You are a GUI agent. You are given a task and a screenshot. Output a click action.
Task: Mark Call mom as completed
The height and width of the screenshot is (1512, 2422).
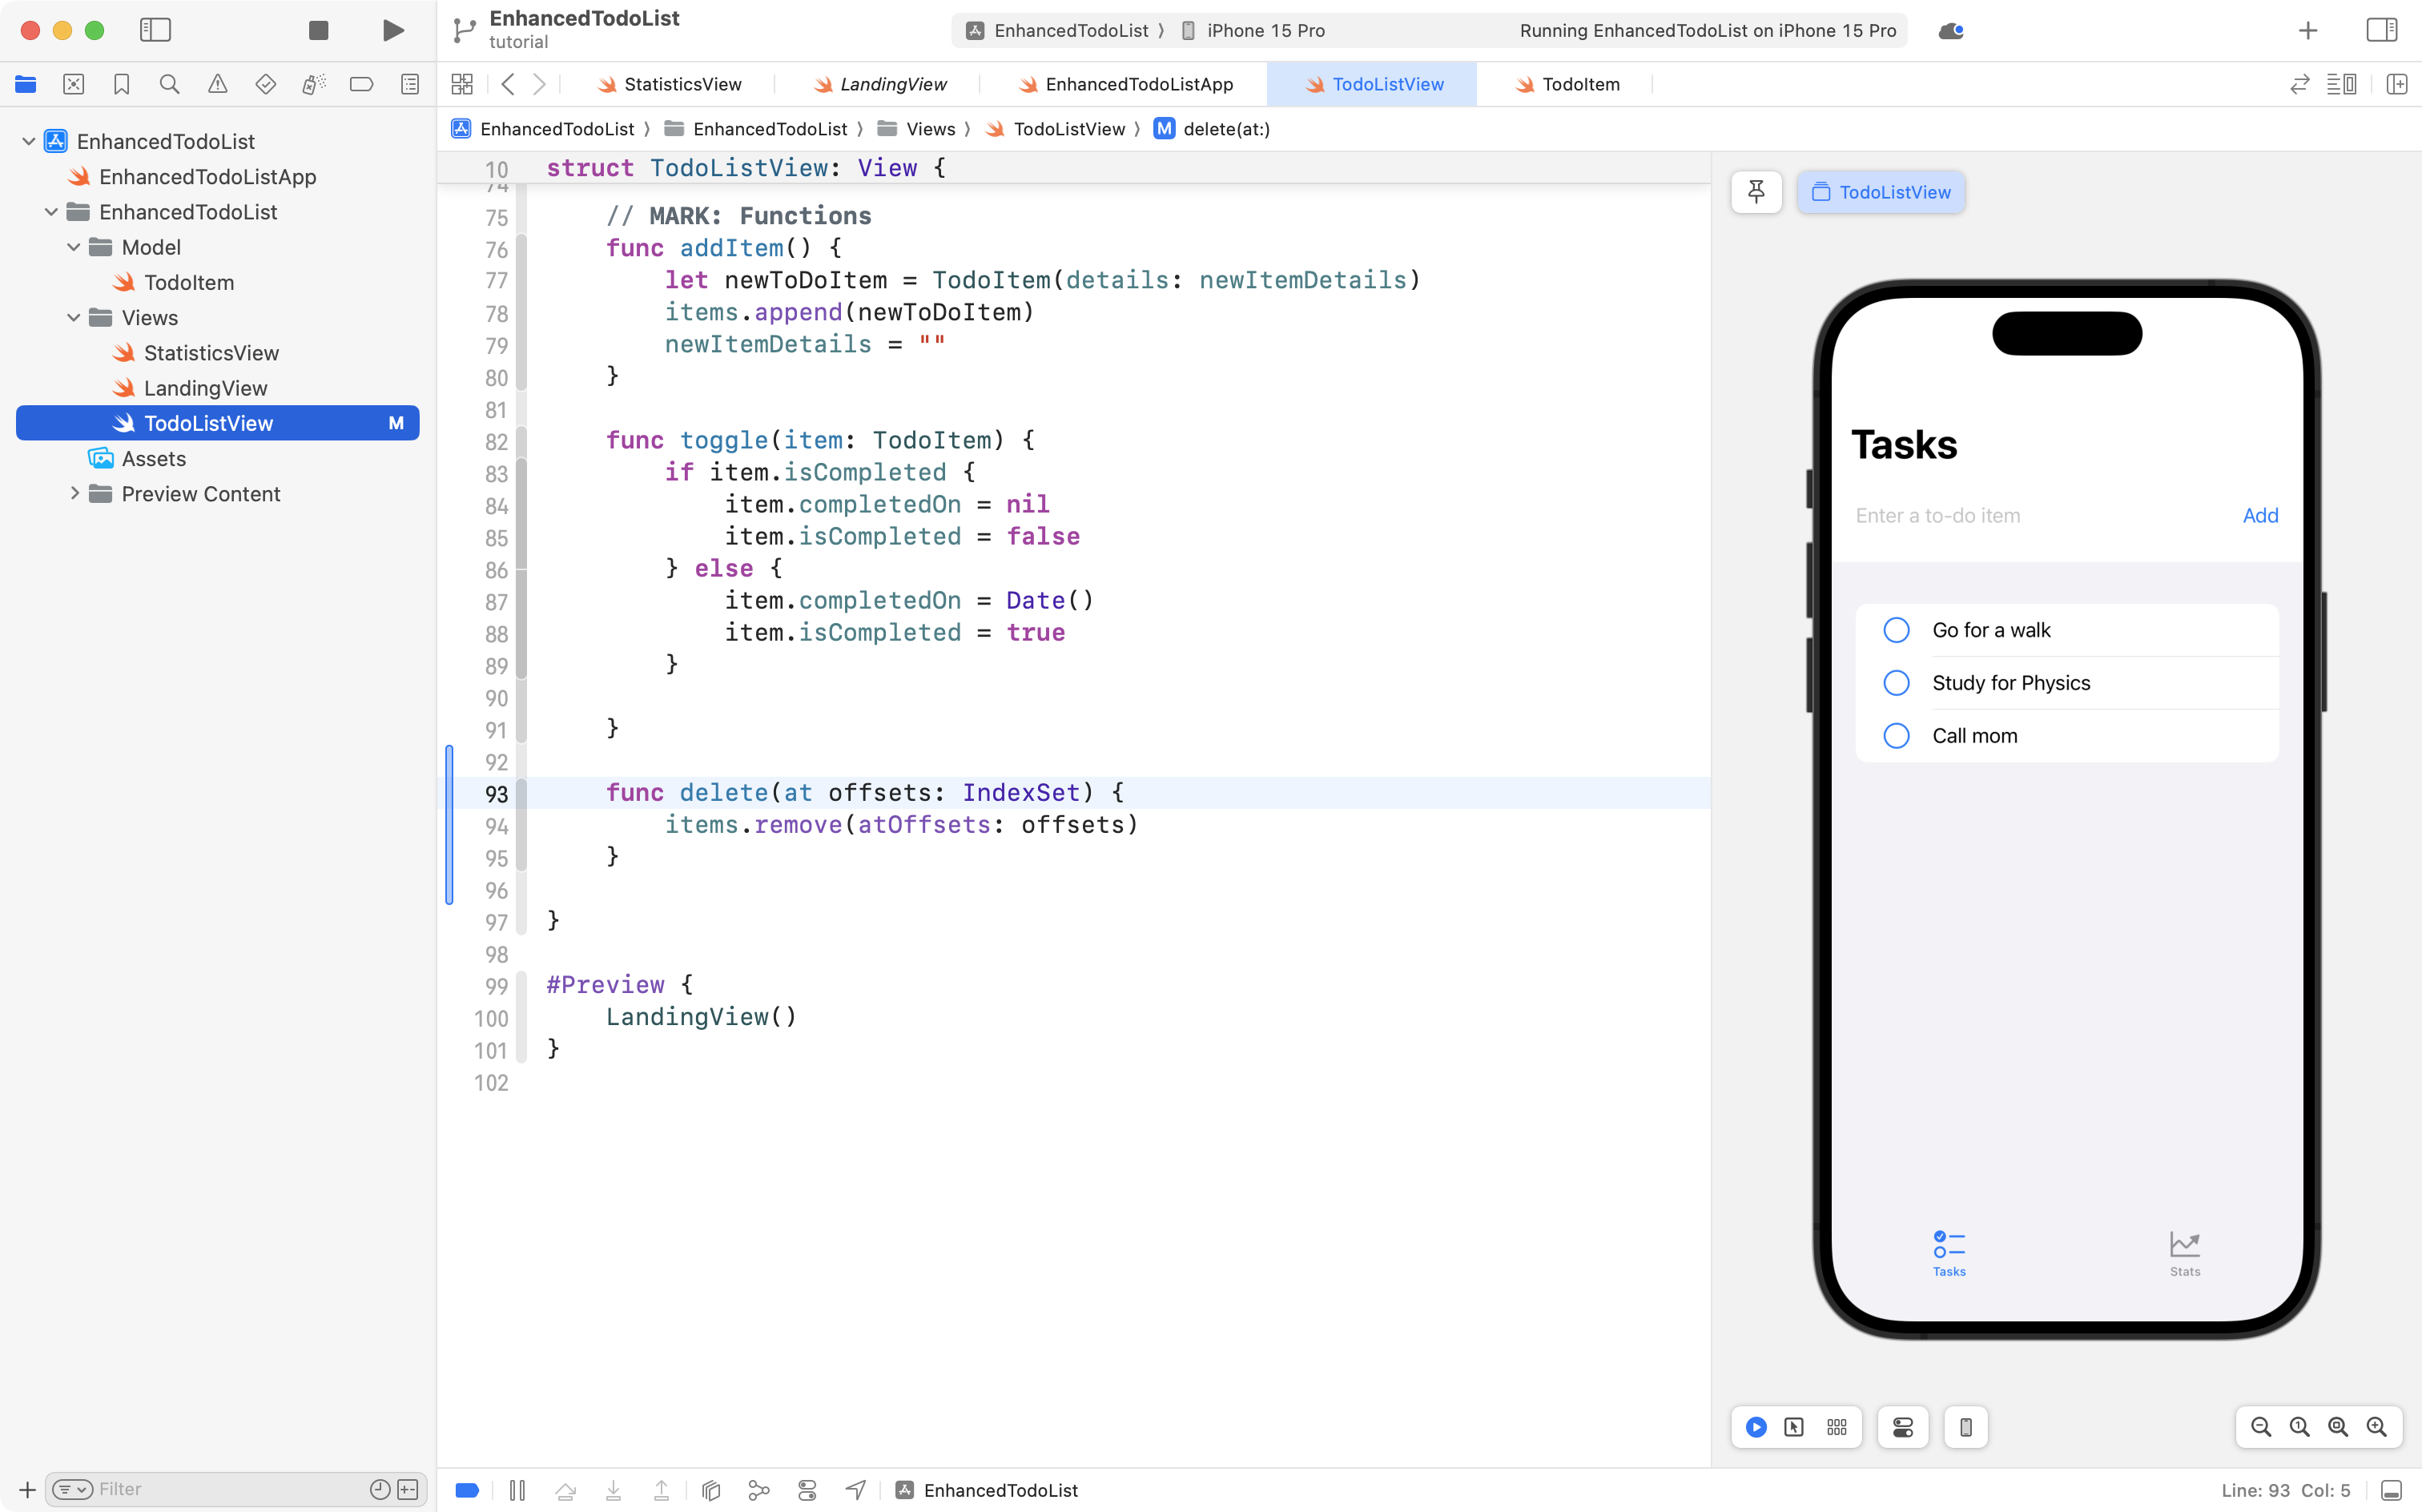click(1896, 735)
